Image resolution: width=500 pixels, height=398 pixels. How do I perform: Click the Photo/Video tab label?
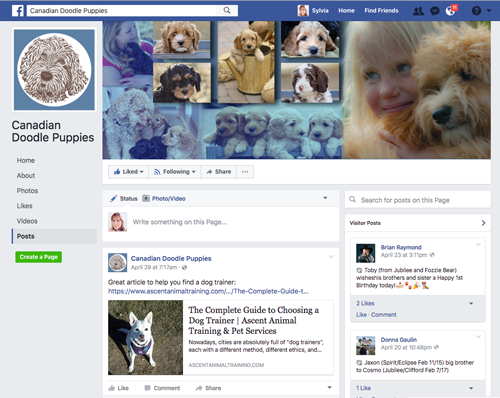click(x=169, y=199)
